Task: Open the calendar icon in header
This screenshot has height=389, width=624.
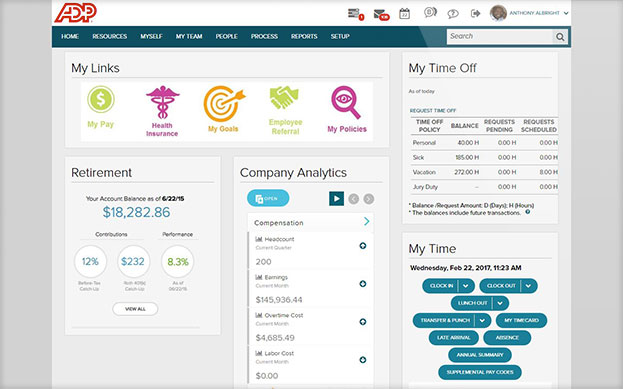Action: pyautogui.click(x=404, y=13)
